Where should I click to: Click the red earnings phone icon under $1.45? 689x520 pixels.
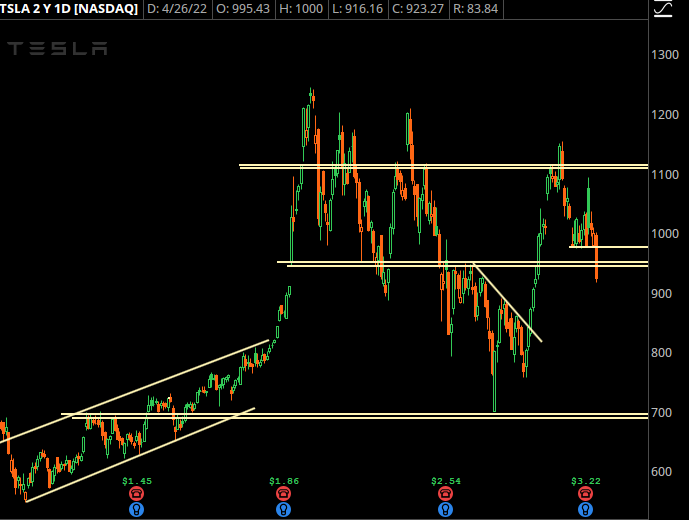point(137,494)
